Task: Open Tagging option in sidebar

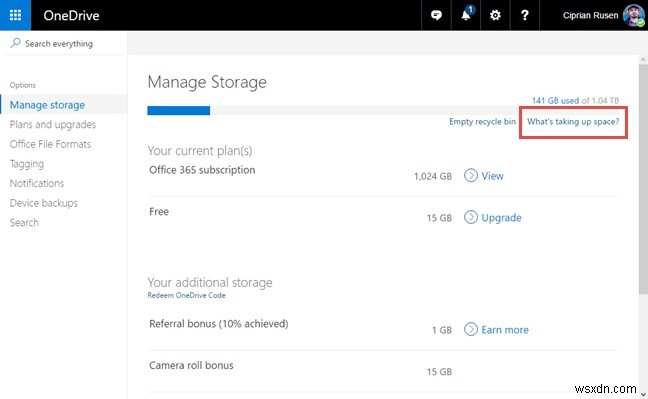Action: click(26, 164)
